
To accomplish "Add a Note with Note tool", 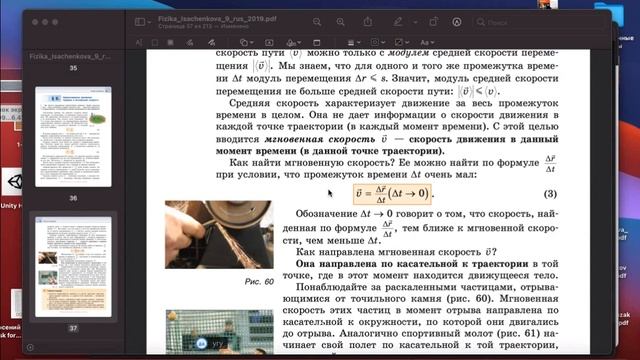I will 317,42.
